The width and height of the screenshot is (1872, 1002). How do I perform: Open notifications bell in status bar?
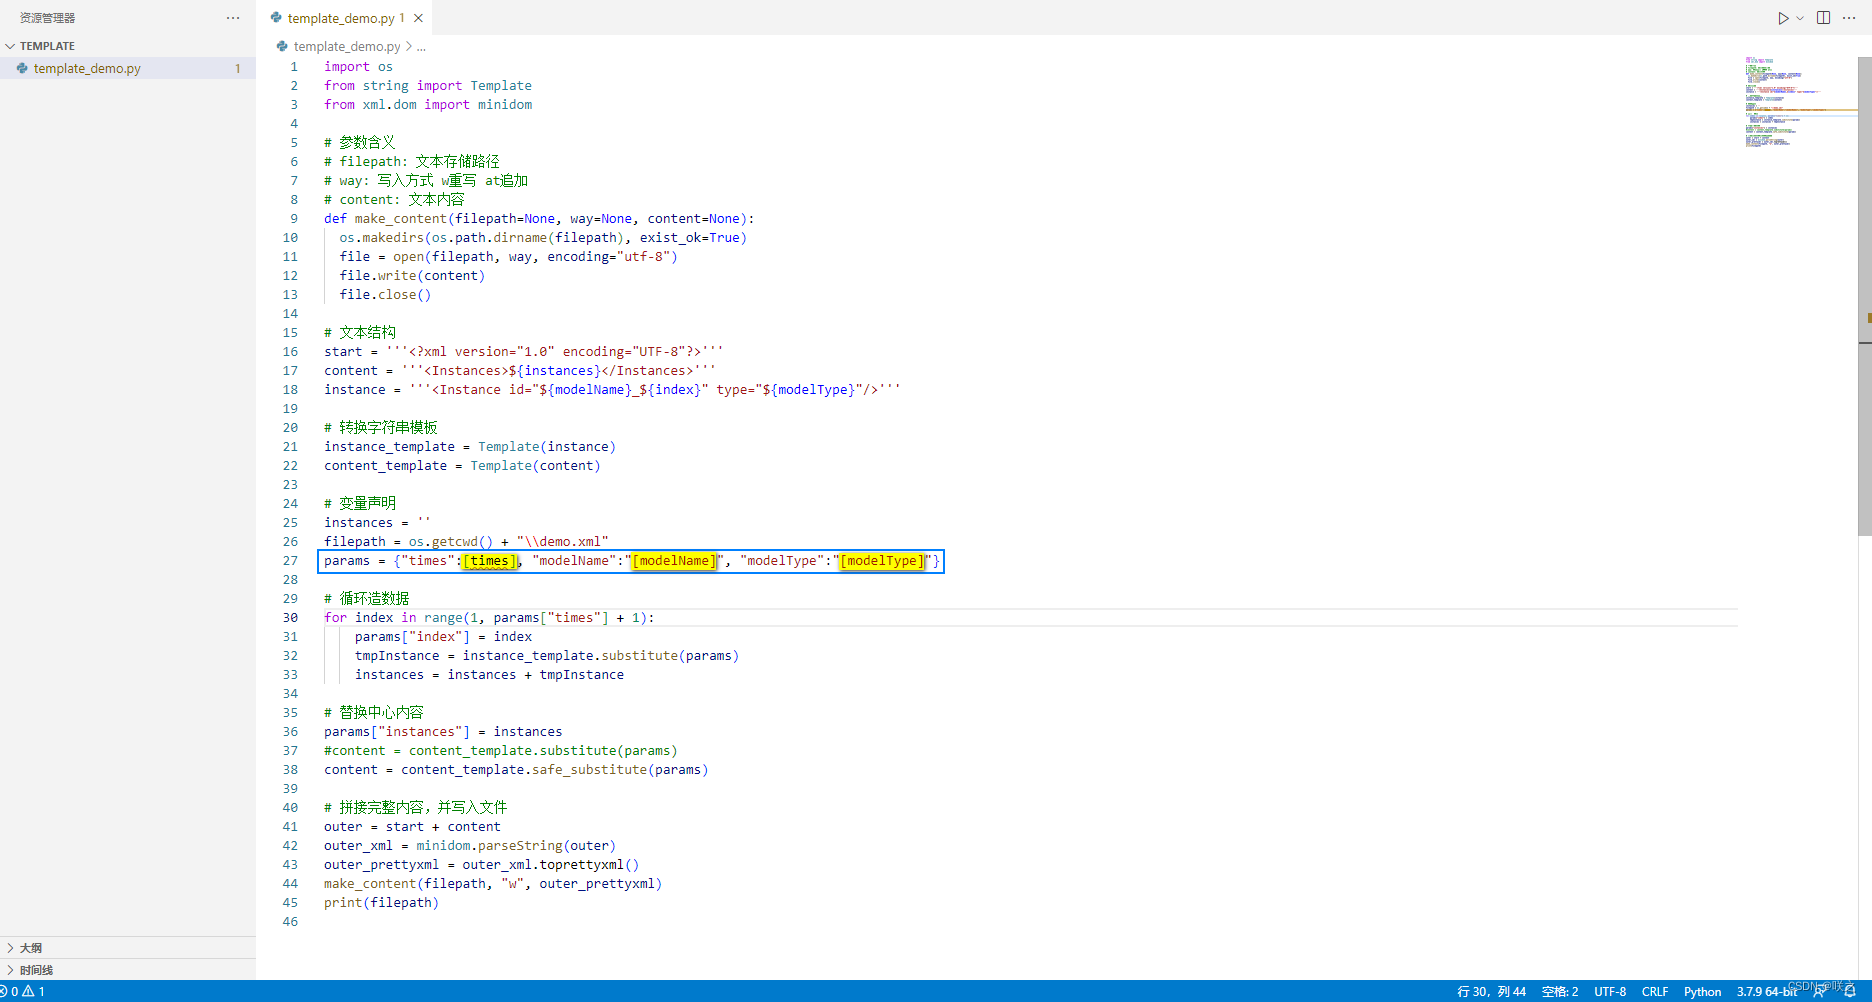tap(1850, 991)
